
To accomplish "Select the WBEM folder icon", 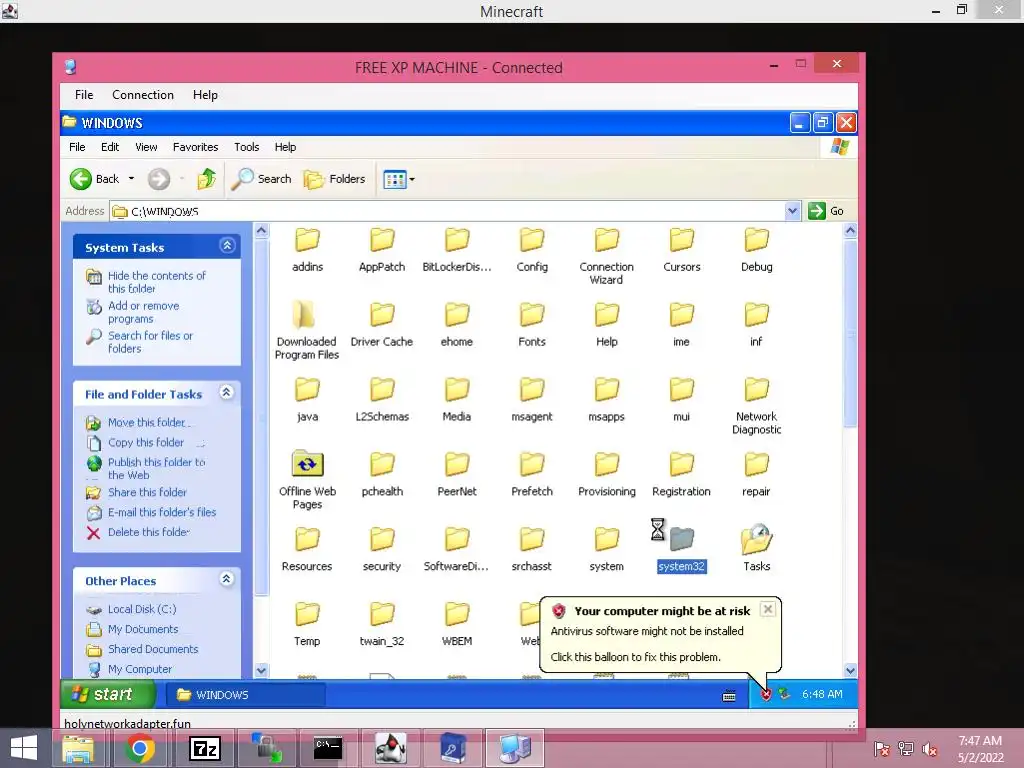I will [x=456, y=615].
